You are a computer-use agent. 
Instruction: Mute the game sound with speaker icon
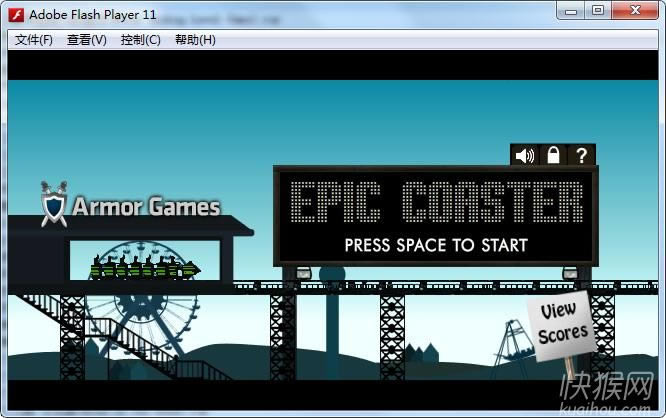click(525, 155)
